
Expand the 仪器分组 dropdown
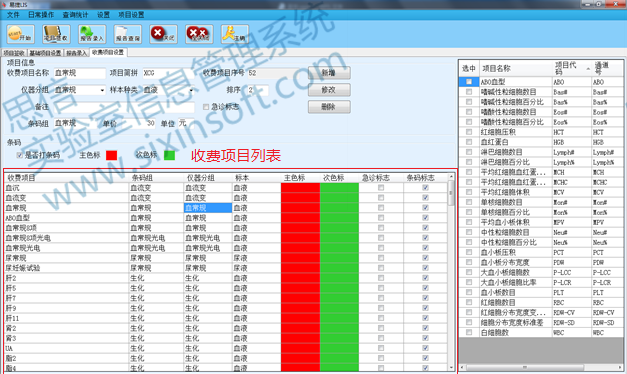(x=102, y=90)
